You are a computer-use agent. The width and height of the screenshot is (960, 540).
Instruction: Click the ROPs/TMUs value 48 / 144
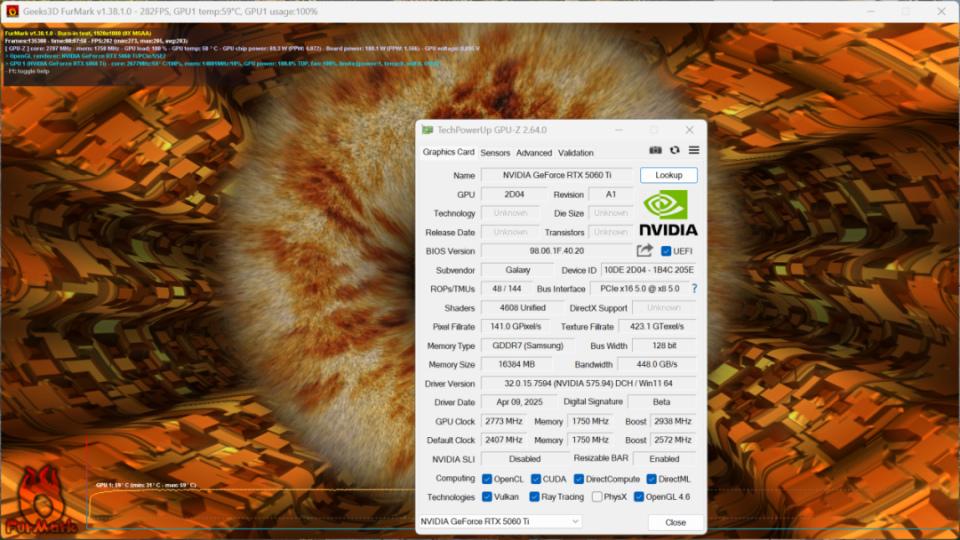pos(506,289)
